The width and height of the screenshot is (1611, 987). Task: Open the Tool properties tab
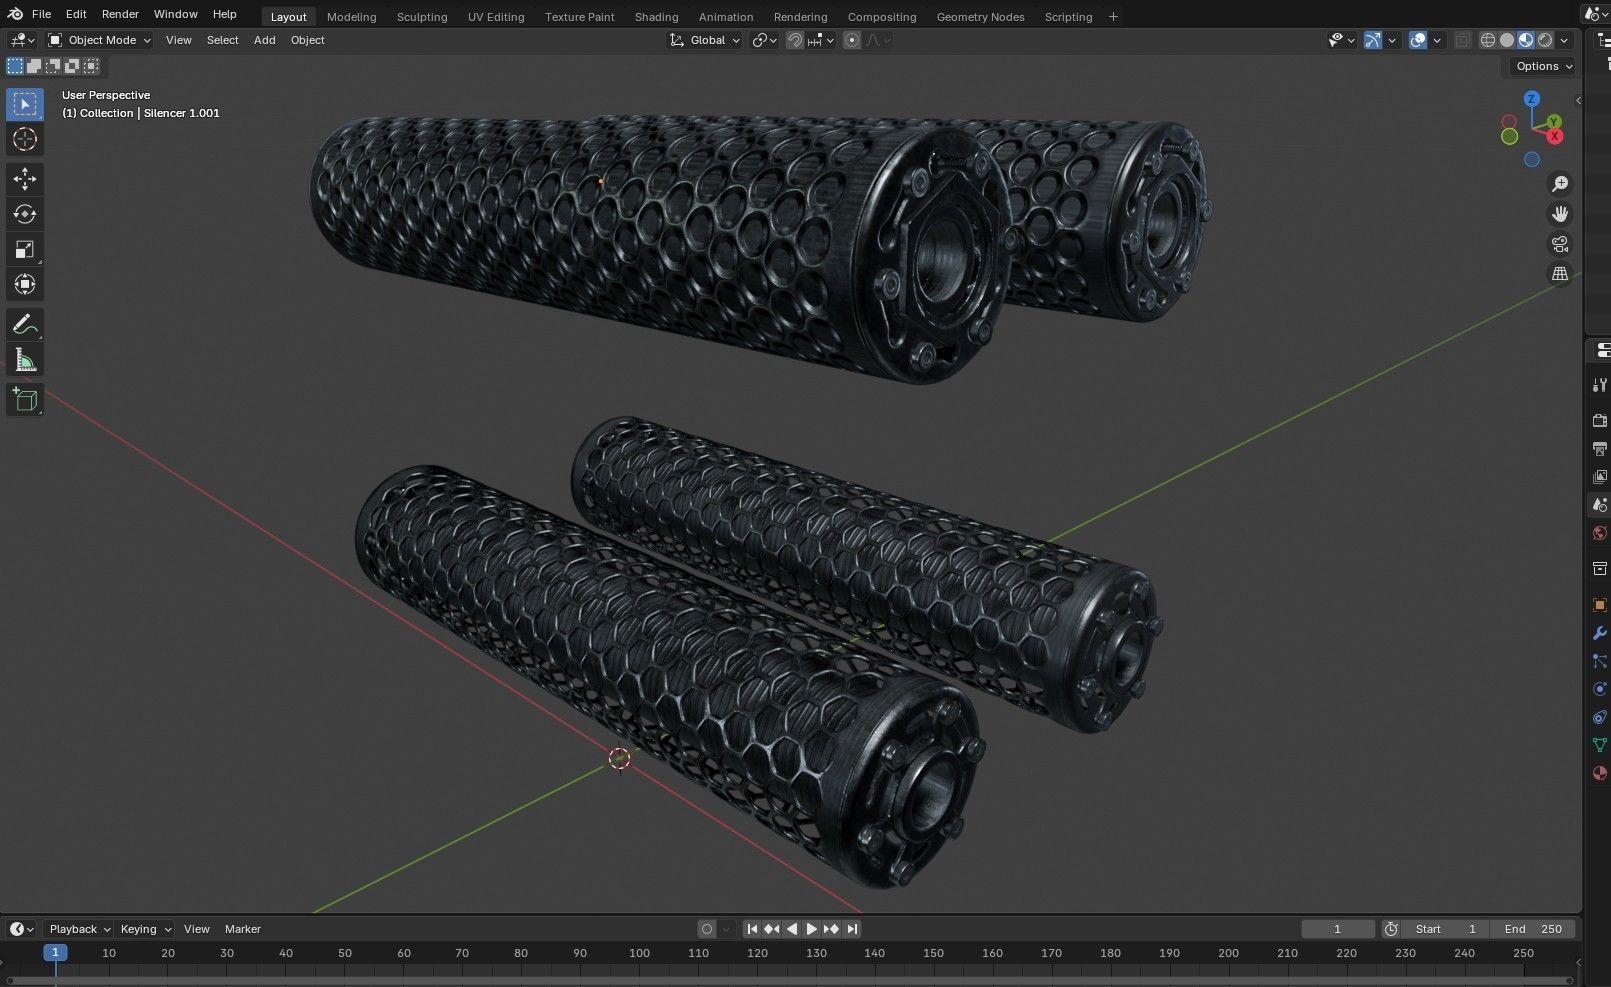point(1599,385)
